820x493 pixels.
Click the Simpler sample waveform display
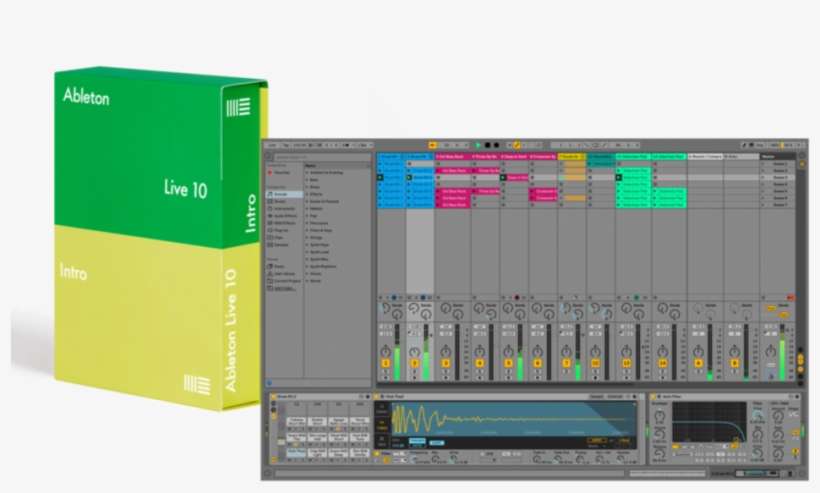click(512, 420)
